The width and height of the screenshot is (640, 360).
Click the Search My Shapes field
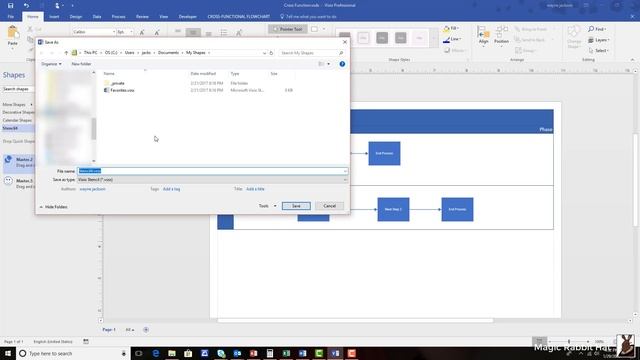click(311, 53)
